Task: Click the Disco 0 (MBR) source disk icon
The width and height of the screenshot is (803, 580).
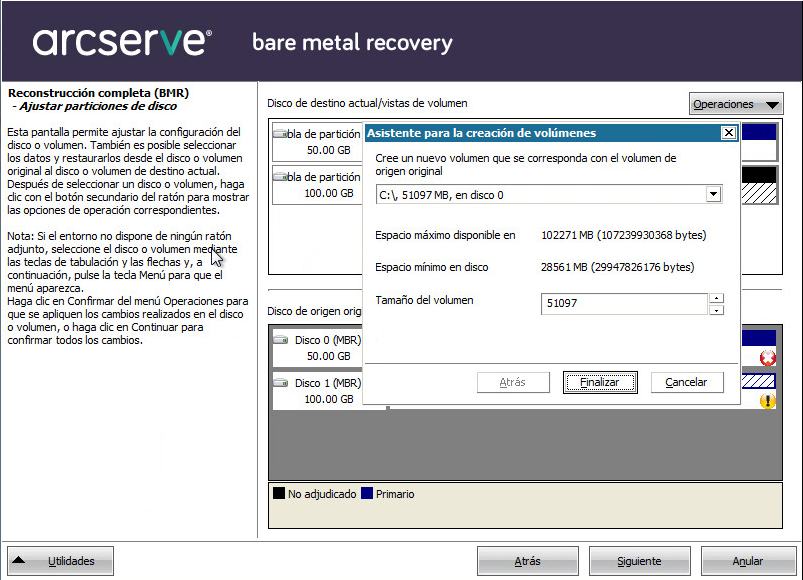Action: [x=282, y=341]
